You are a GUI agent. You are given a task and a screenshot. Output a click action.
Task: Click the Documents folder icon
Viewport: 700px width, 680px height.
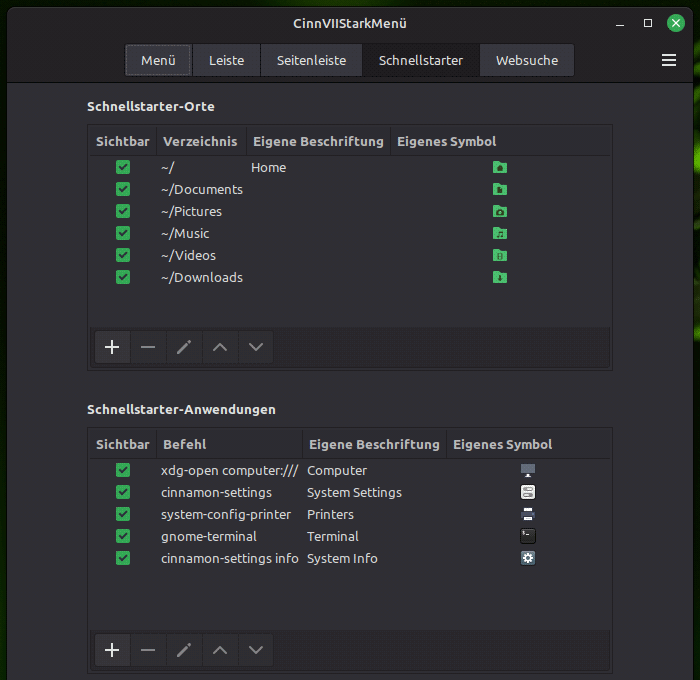[500, 189]
